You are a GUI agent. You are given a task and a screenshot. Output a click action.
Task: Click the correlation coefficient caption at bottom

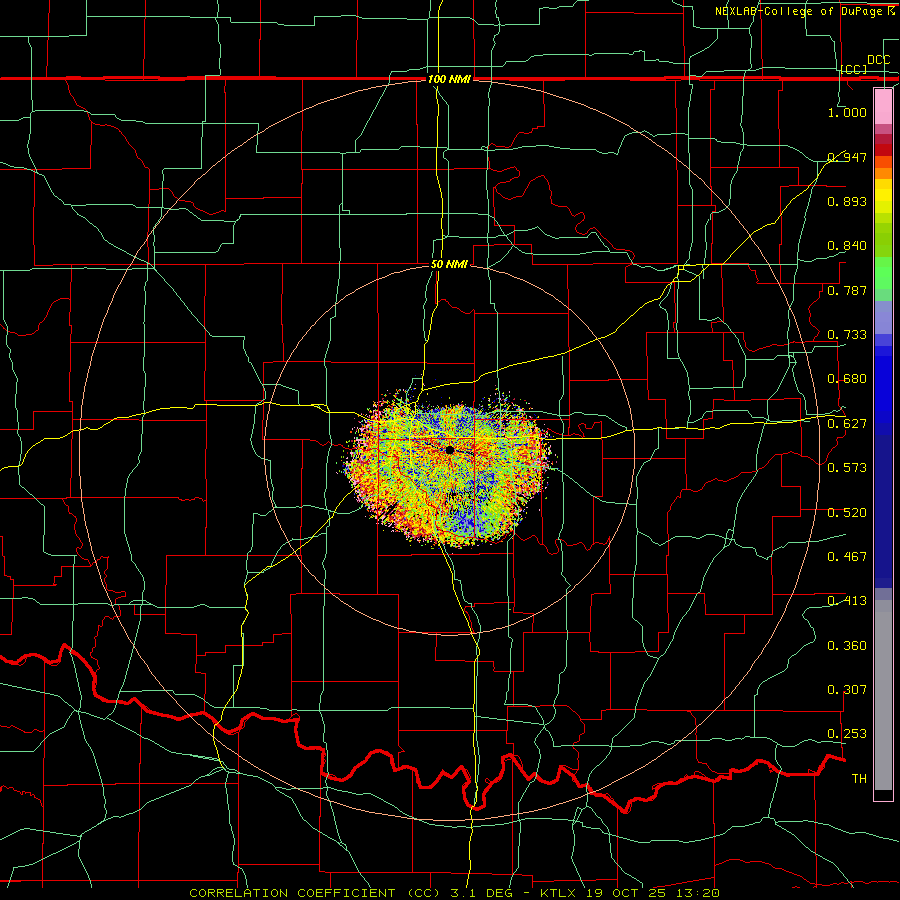coord(455,893)
